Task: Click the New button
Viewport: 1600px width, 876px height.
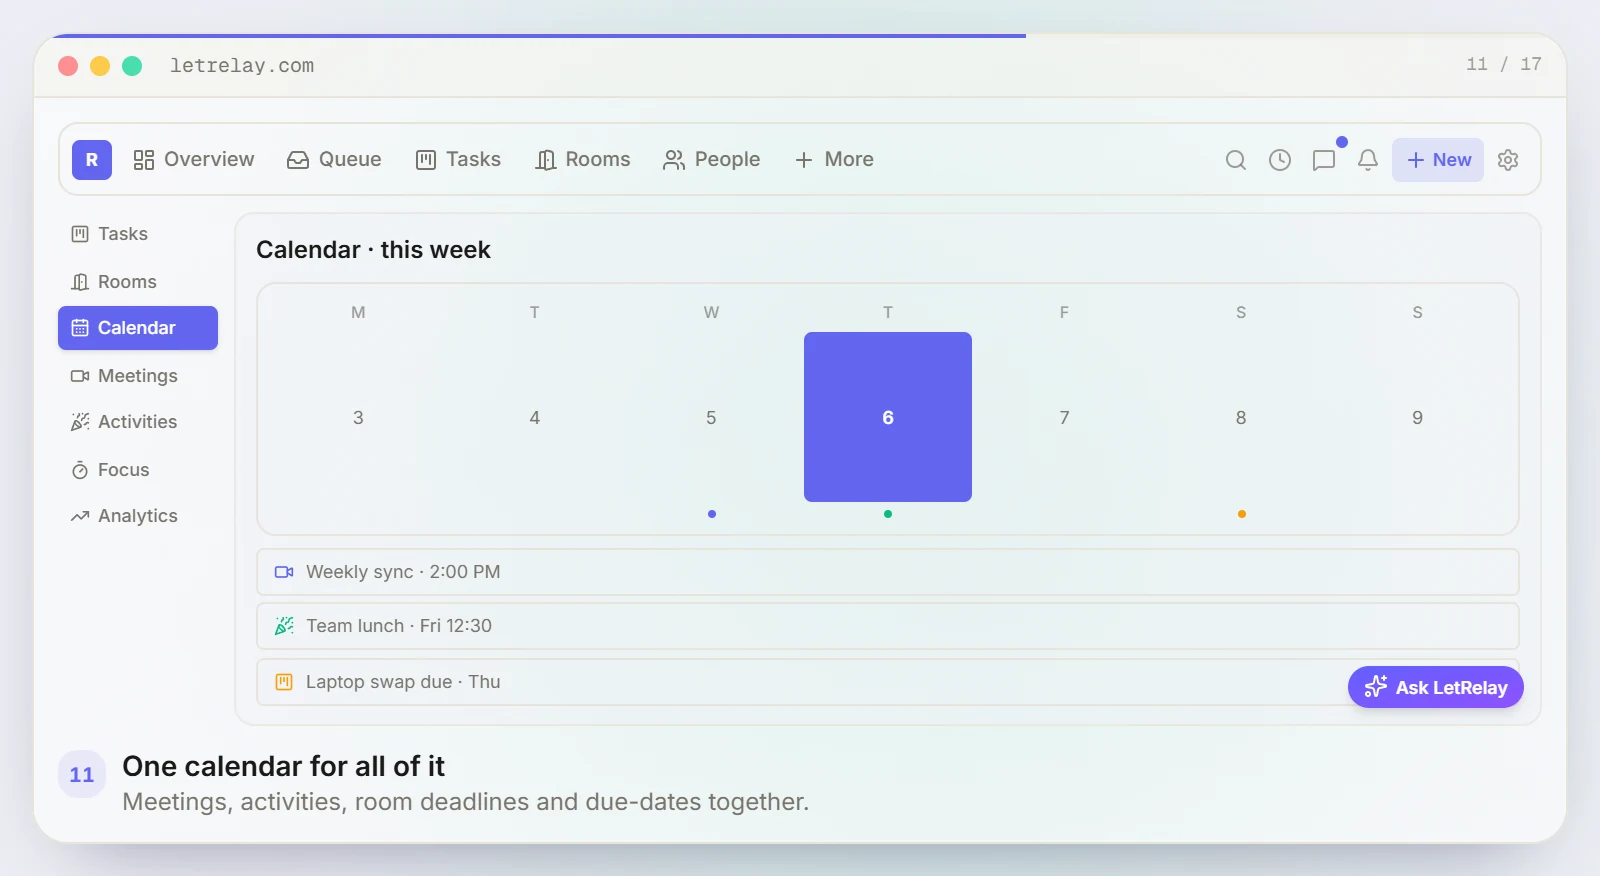Action: point(1438,160)
